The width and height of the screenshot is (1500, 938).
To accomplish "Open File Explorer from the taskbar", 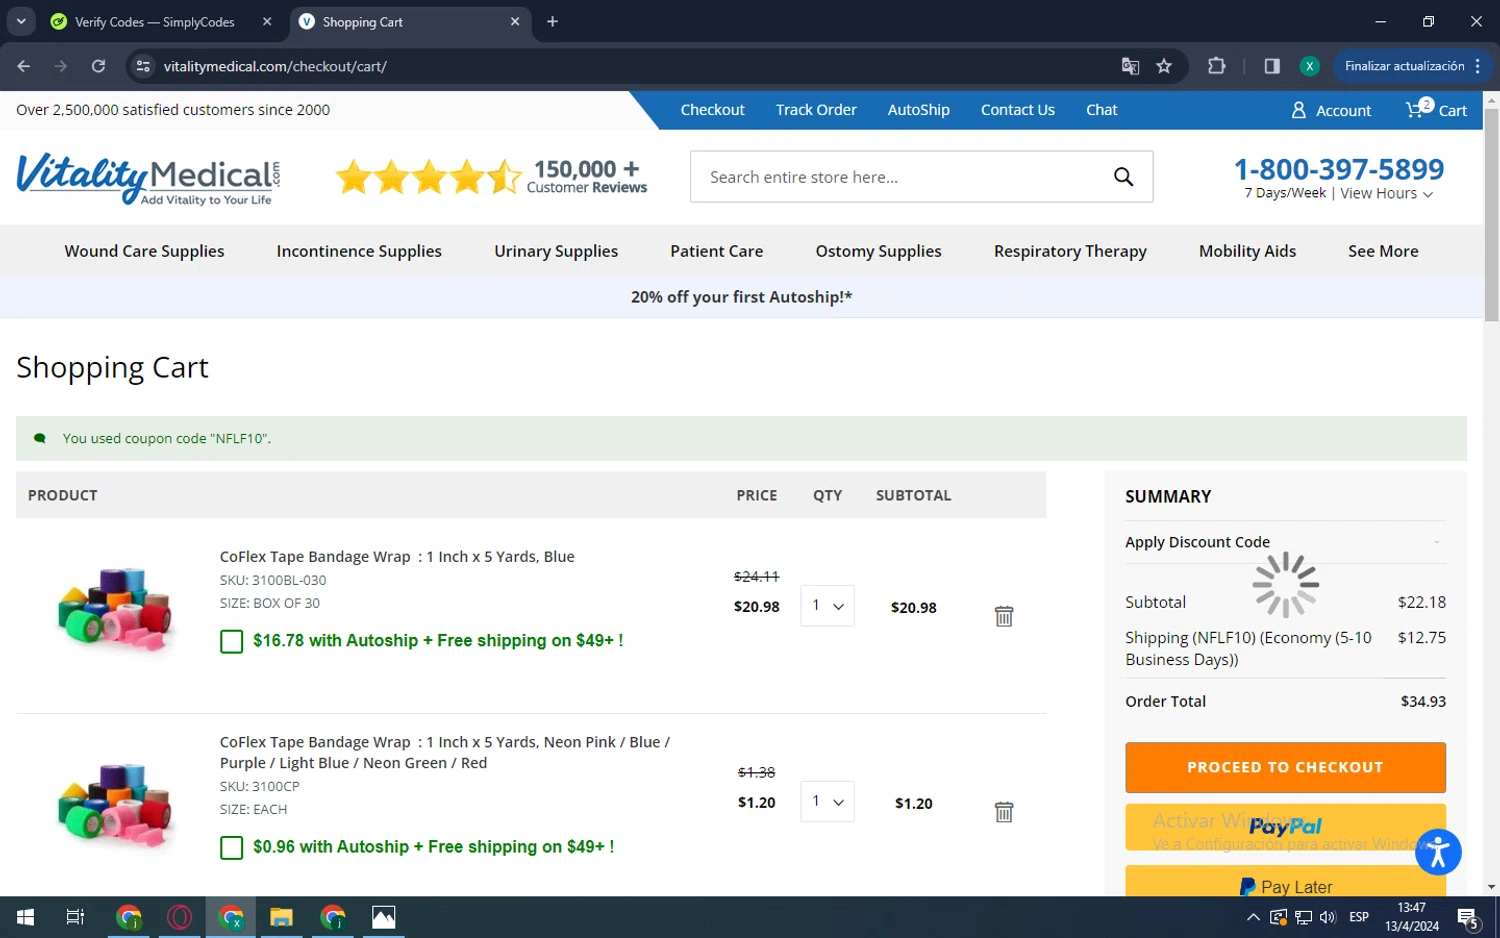I will [x=281, y=917].
